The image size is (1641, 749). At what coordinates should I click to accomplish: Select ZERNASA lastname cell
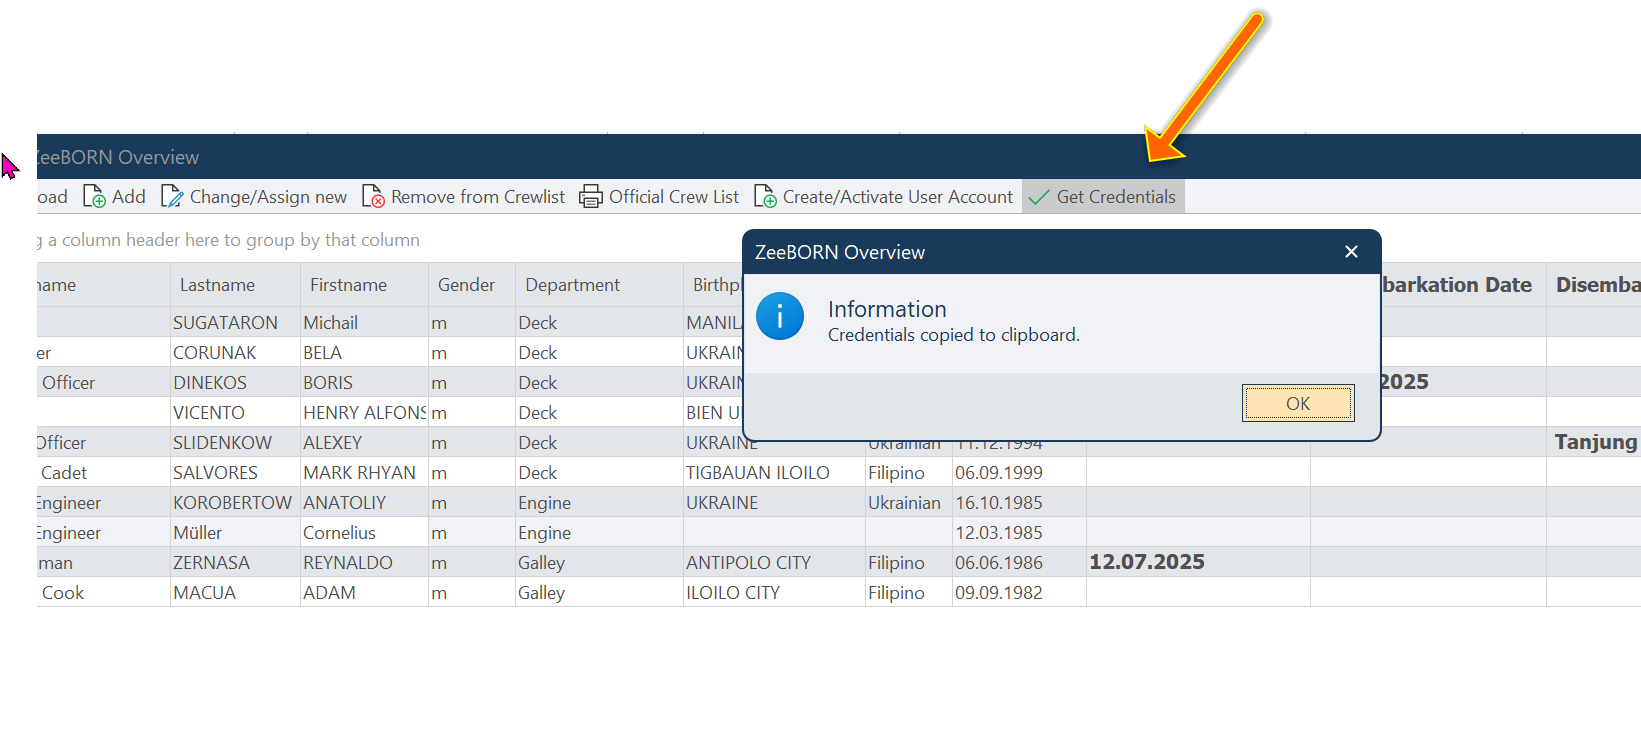235,563
